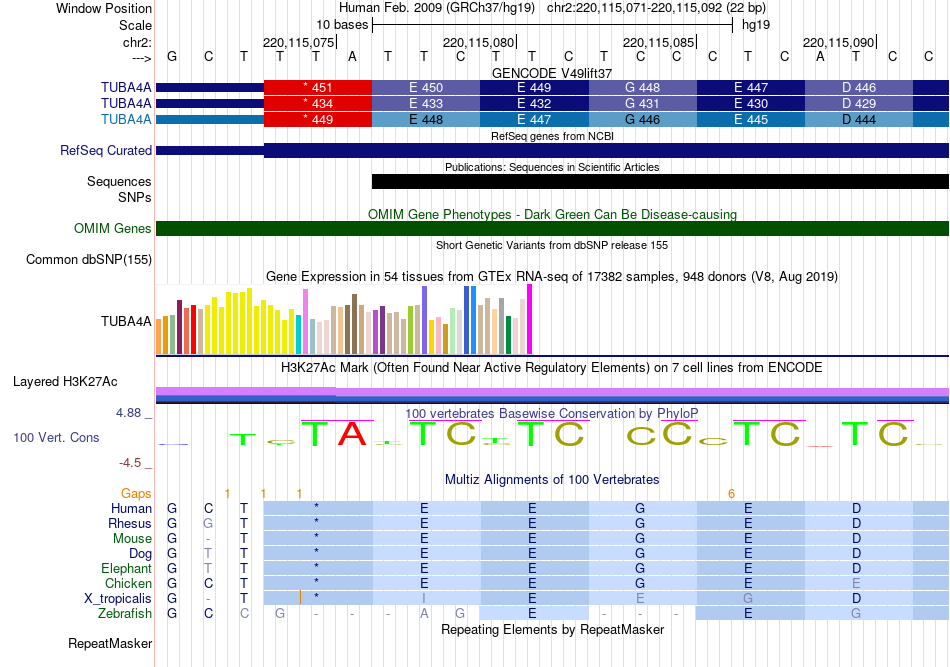Click the dark blue RefSeq Curated gene bar
Viewport: 950px width, 667px height.
click(606, 150)
